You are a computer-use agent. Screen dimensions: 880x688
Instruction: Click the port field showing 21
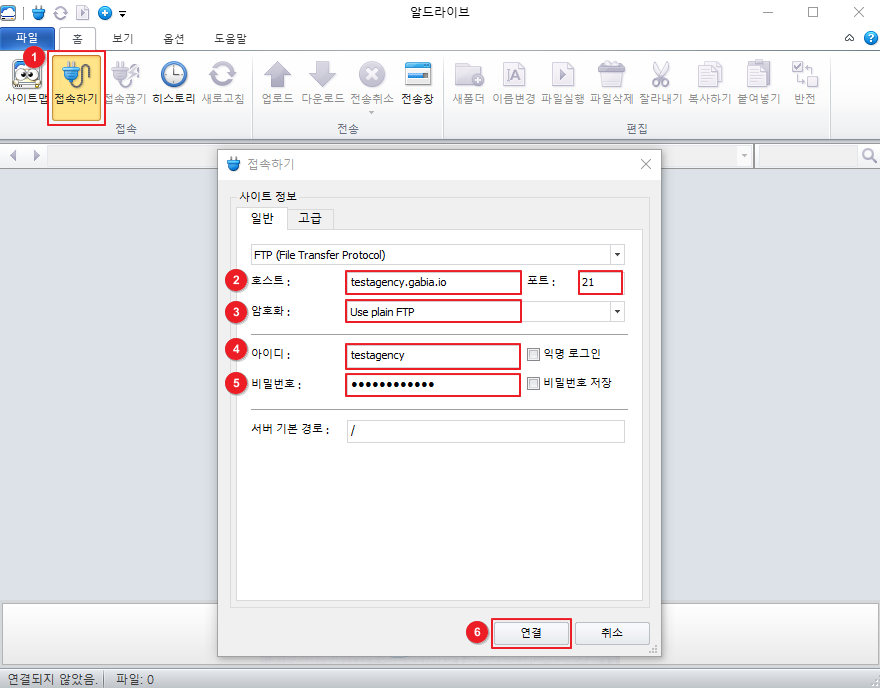click(600, 282)
